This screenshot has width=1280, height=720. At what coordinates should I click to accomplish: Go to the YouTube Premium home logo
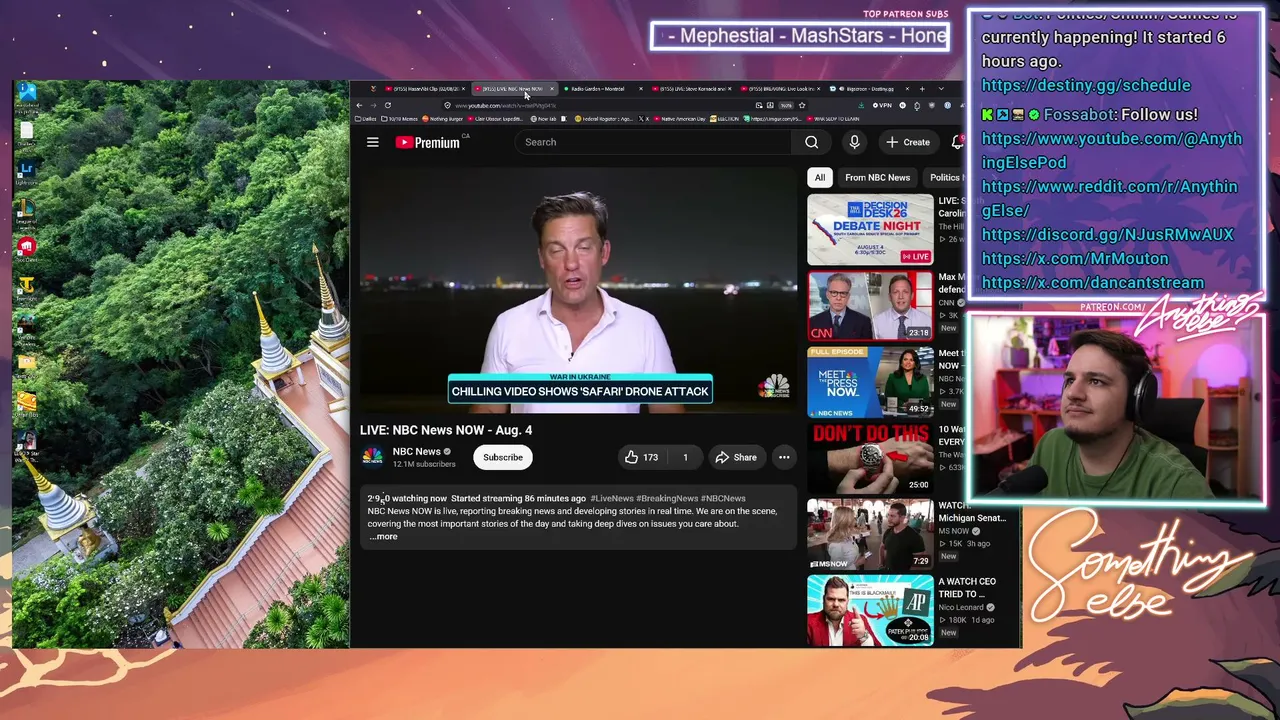[x=428, y=142]
